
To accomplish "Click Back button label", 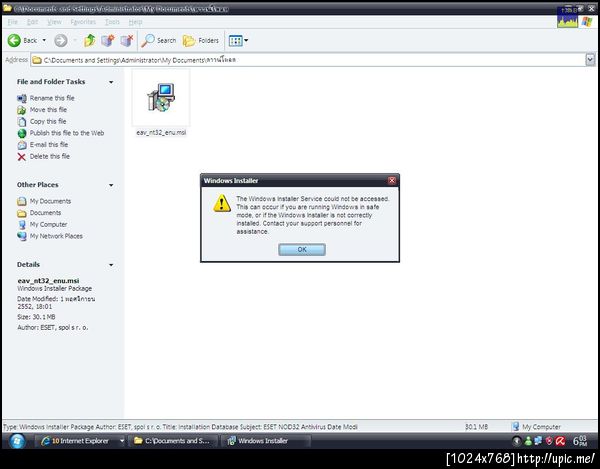I will (30, 41).
